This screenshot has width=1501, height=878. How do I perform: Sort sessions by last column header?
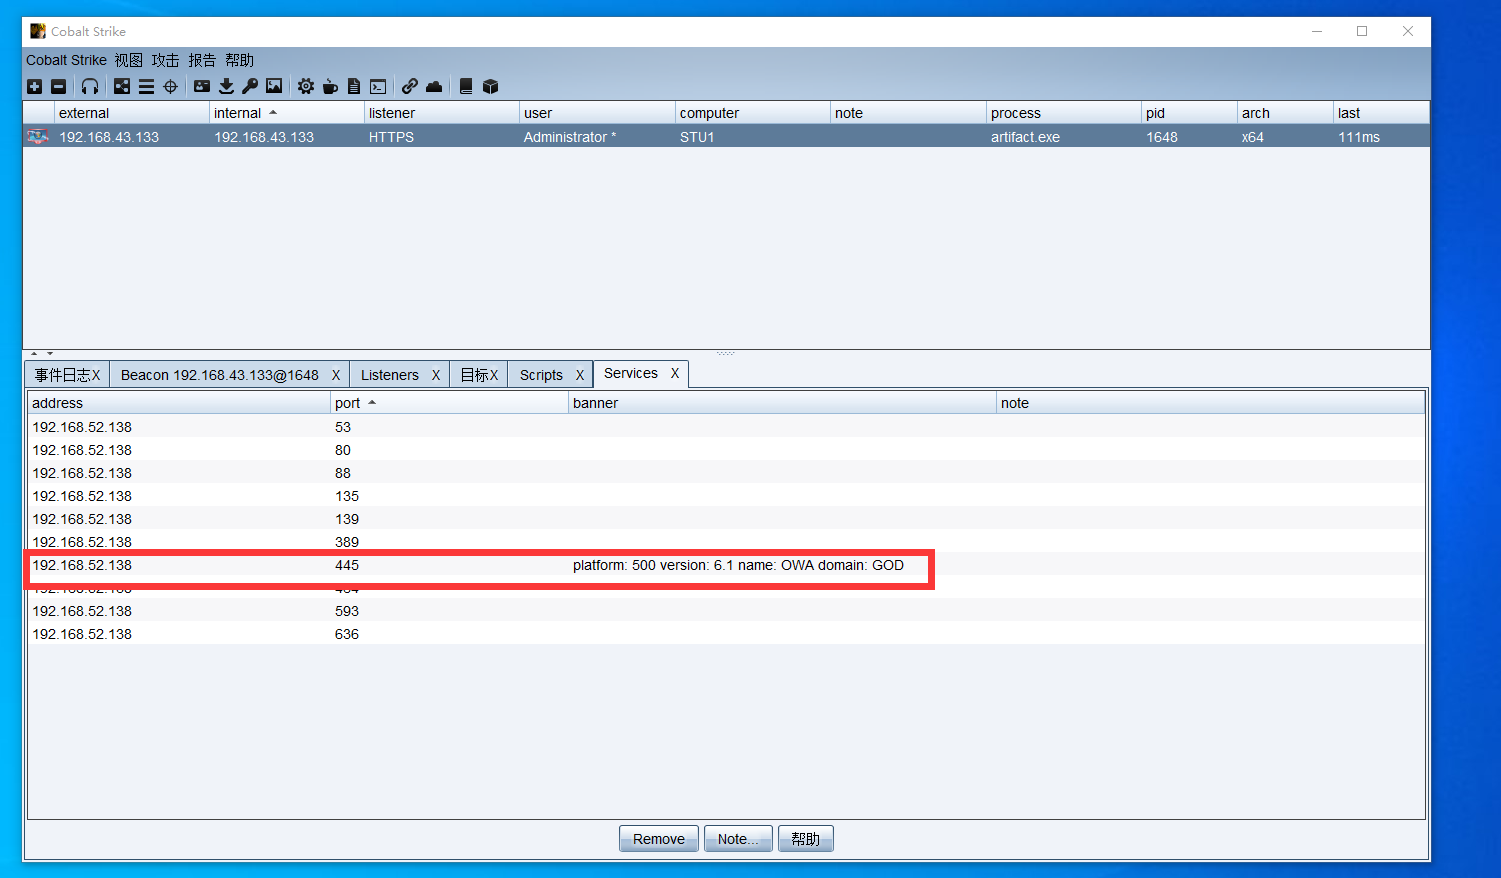pos(1381,113)
